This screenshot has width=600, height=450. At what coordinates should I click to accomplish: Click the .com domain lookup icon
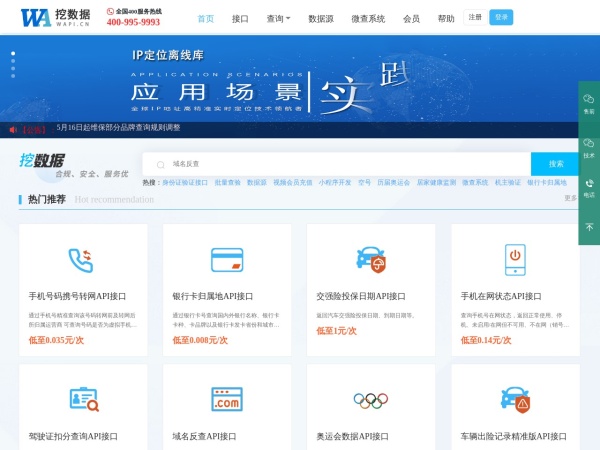coord(226,401)
